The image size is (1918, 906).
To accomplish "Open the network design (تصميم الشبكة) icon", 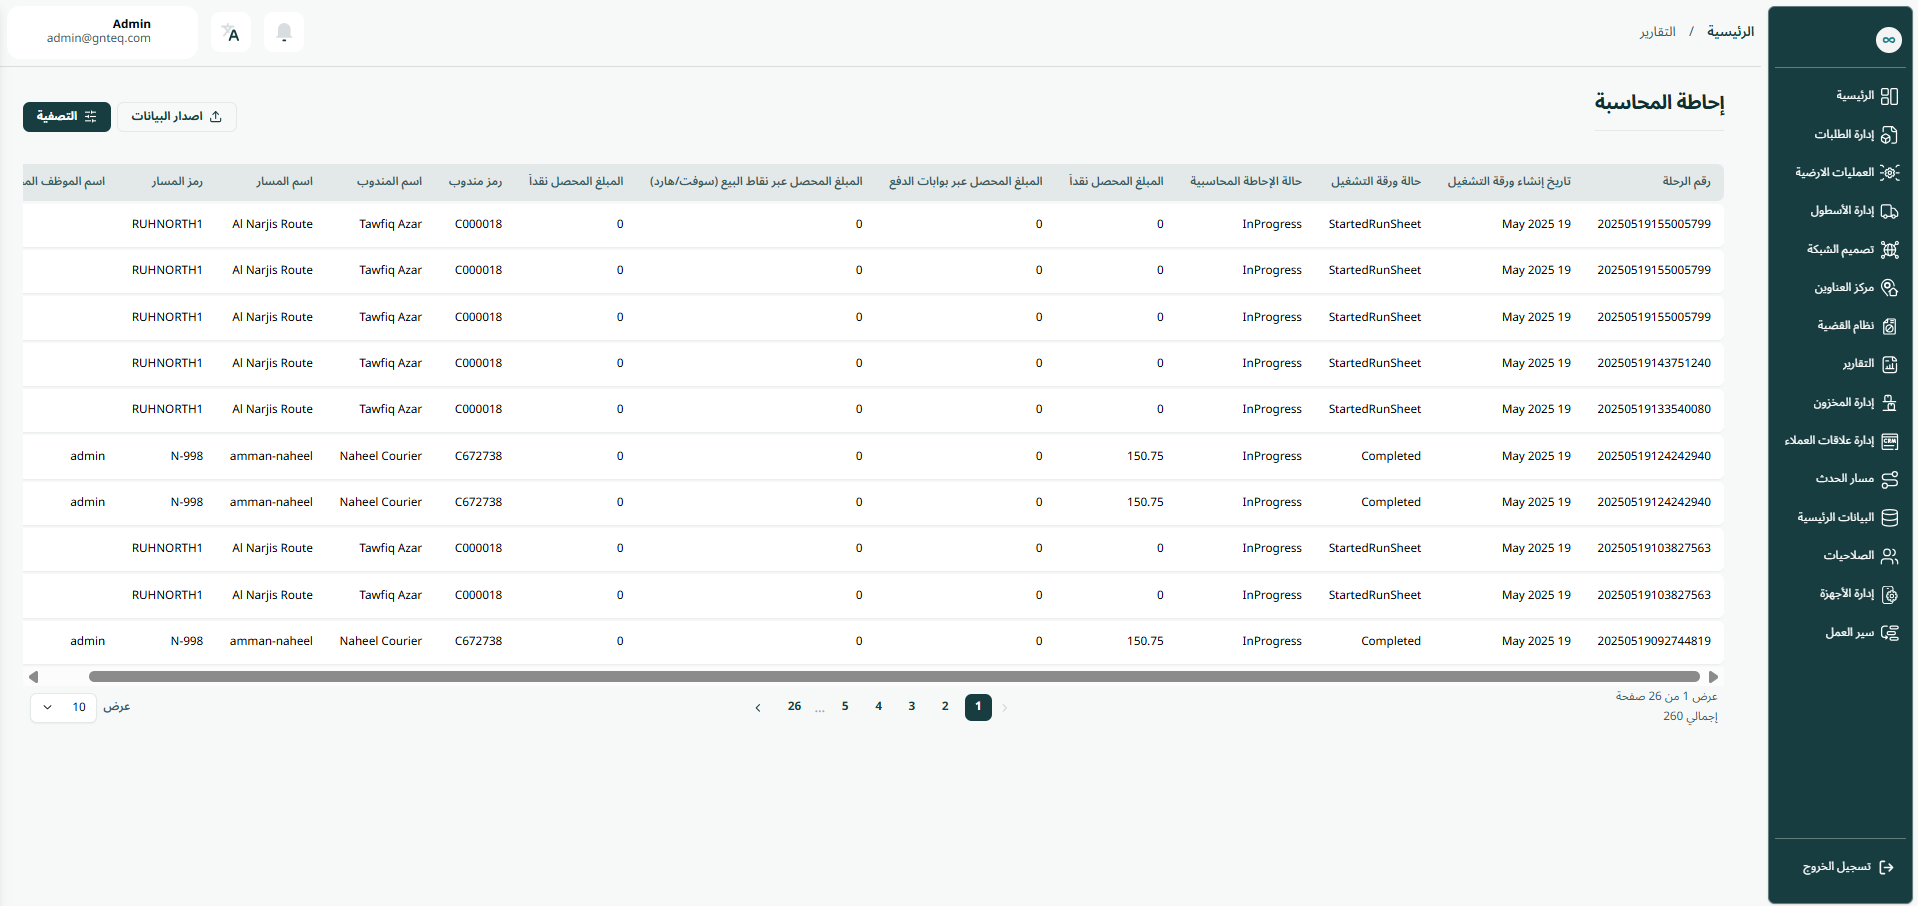I will [x=1889, y=250].
